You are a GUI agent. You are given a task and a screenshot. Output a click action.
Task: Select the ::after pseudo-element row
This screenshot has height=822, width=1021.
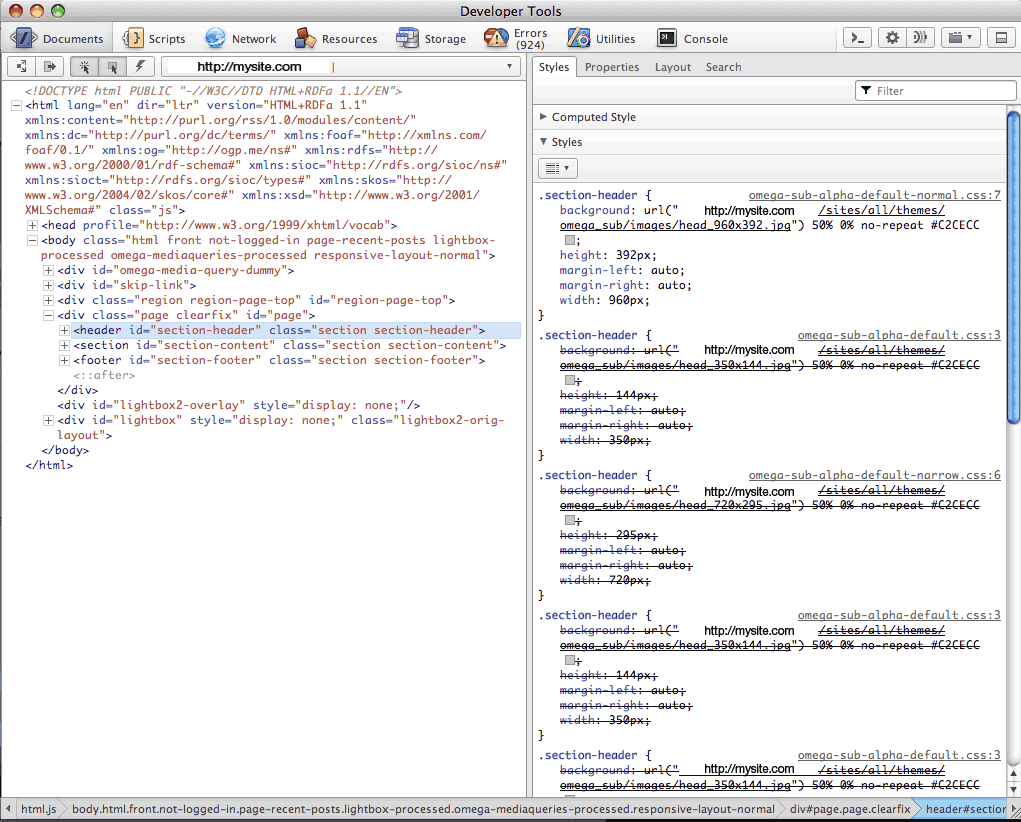pyautogui.click(x=104, y=375)
